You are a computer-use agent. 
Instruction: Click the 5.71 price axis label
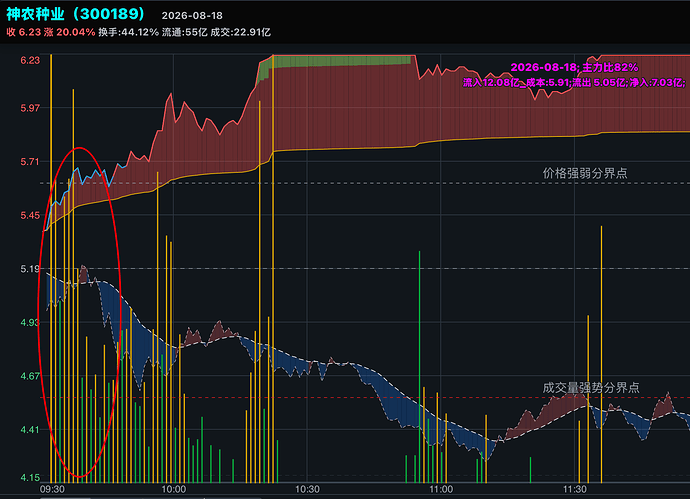click(30, 162)
